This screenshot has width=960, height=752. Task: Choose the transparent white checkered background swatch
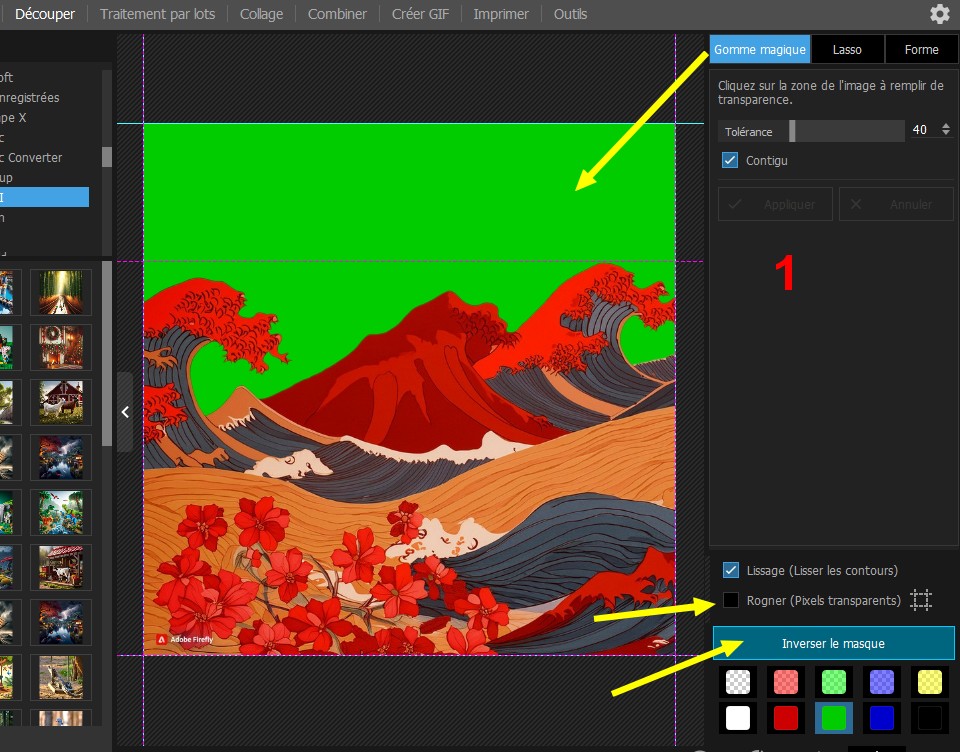pyautogui.click(x=738, y=682)
